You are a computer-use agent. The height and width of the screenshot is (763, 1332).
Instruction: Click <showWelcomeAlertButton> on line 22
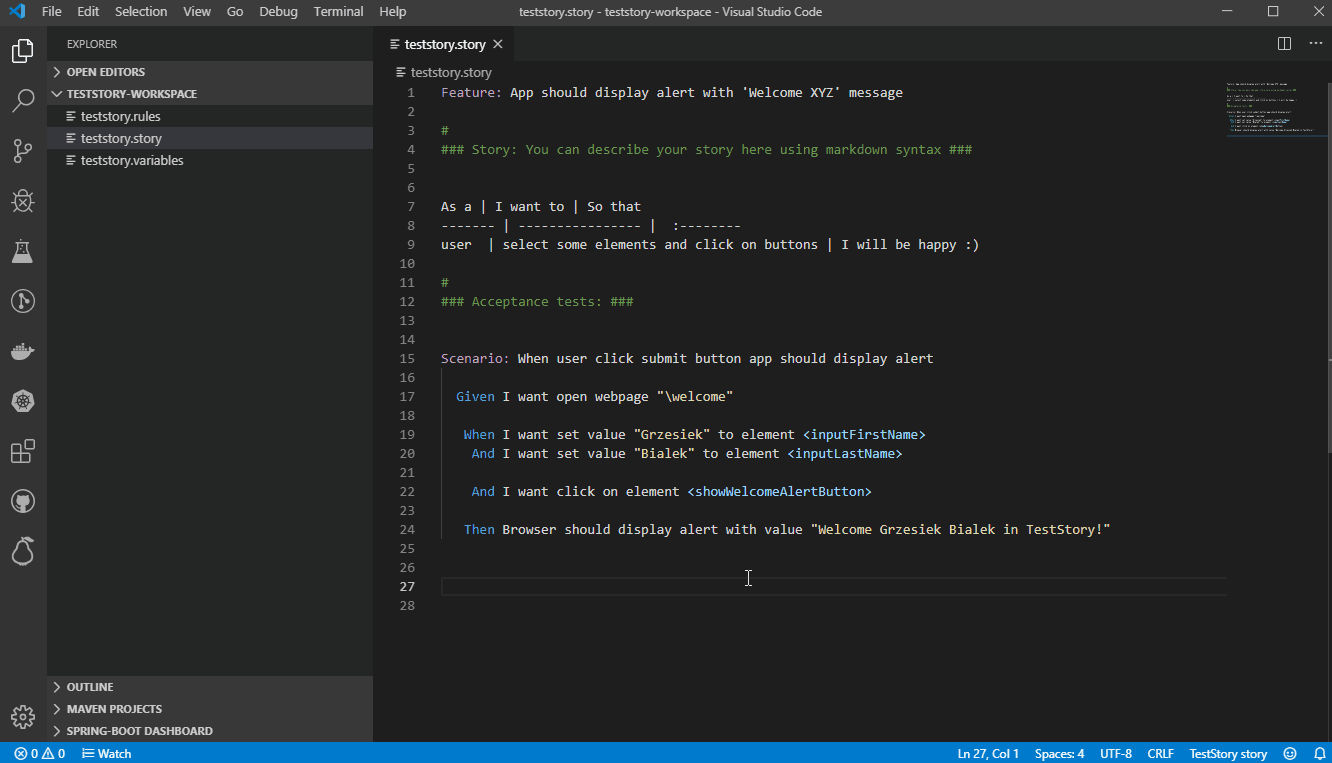click(x=779, y=491)
